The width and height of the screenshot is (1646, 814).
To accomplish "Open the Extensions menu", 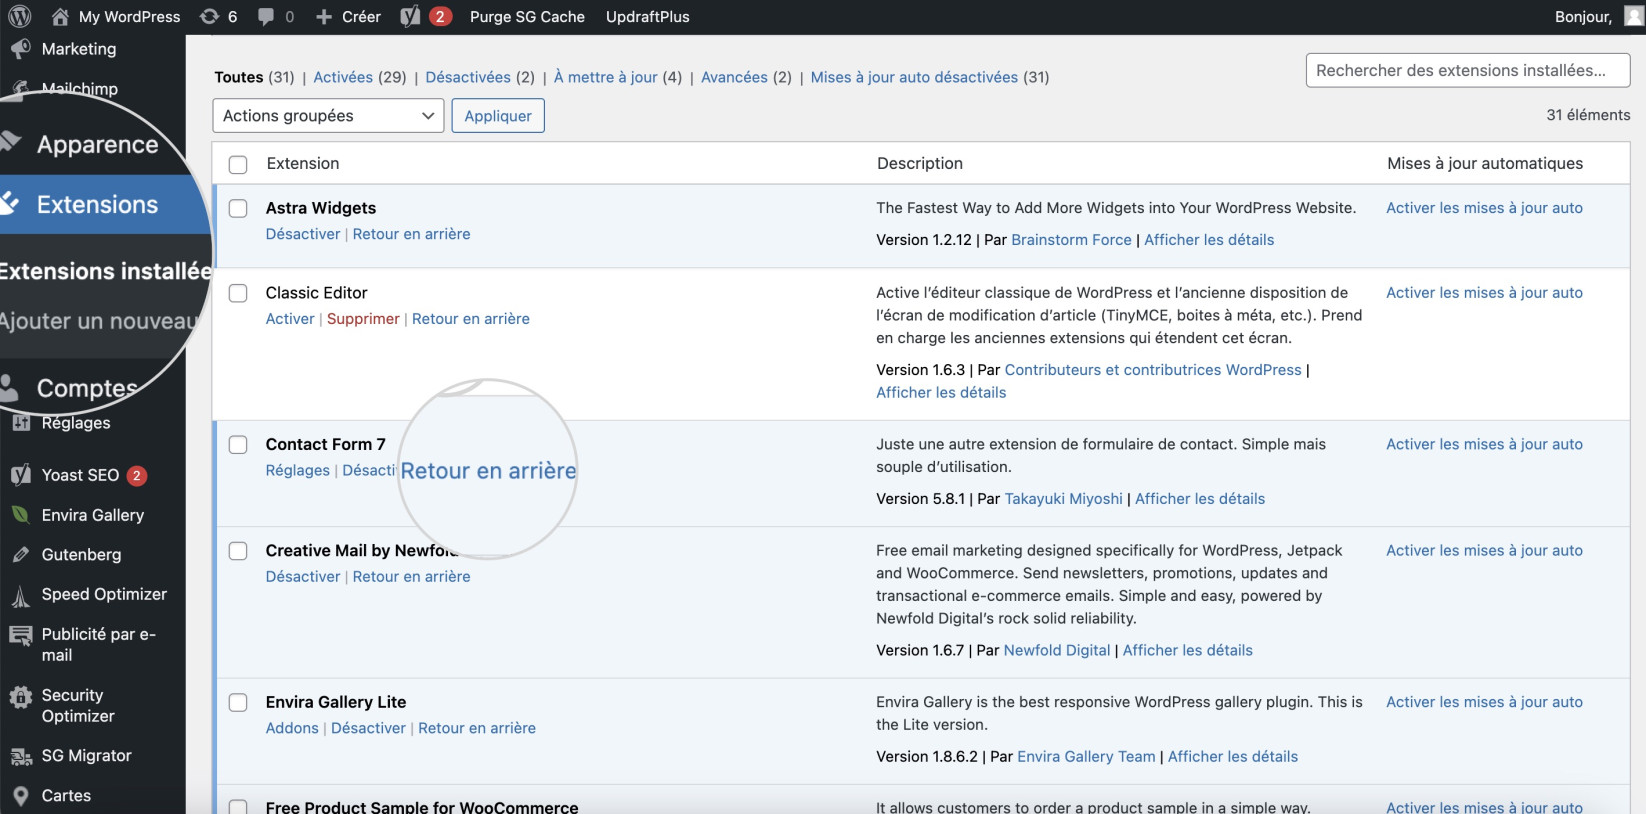I will (x=97, y=205).
